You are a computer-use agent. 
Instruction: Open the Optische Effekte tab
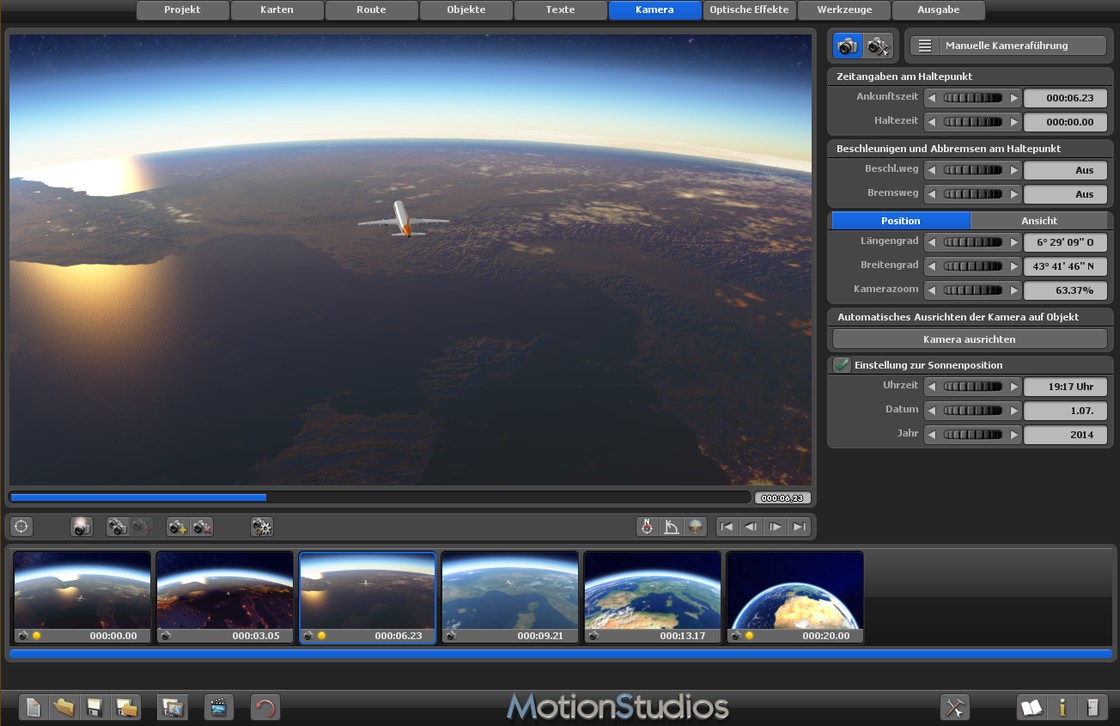click(749, 10)
